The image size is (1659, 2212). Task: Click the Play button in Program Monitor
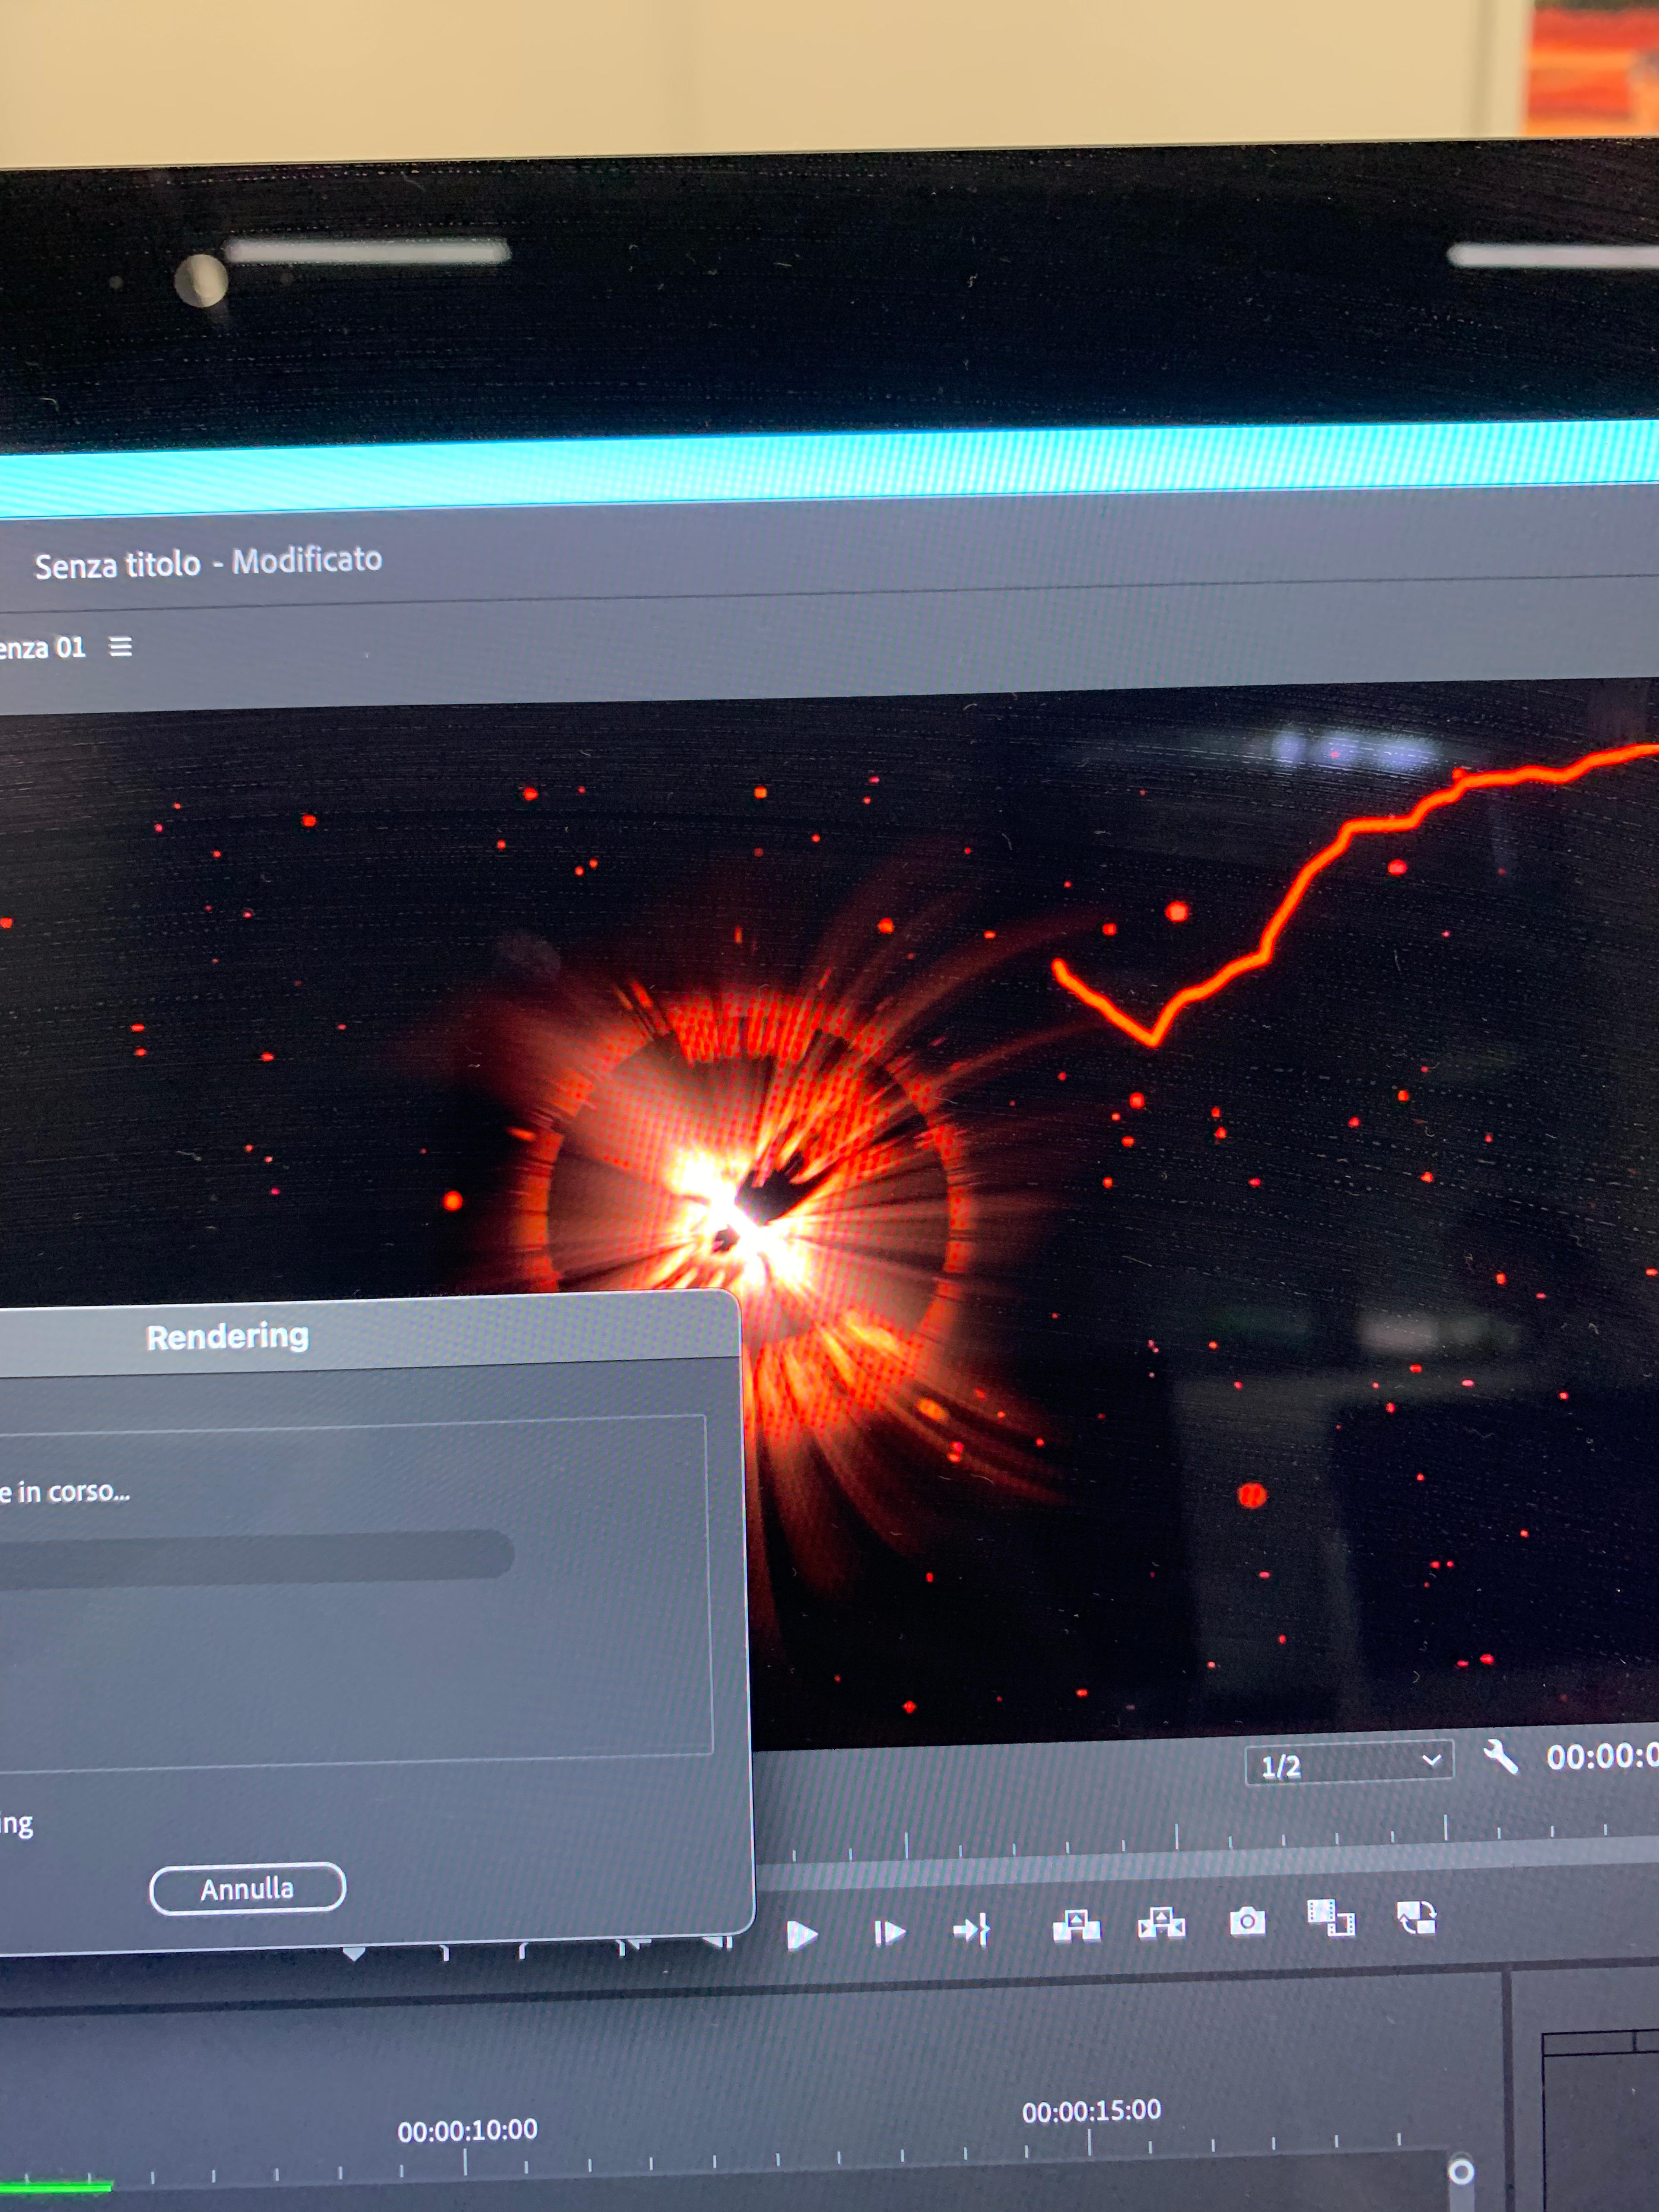coord(801,1935)
